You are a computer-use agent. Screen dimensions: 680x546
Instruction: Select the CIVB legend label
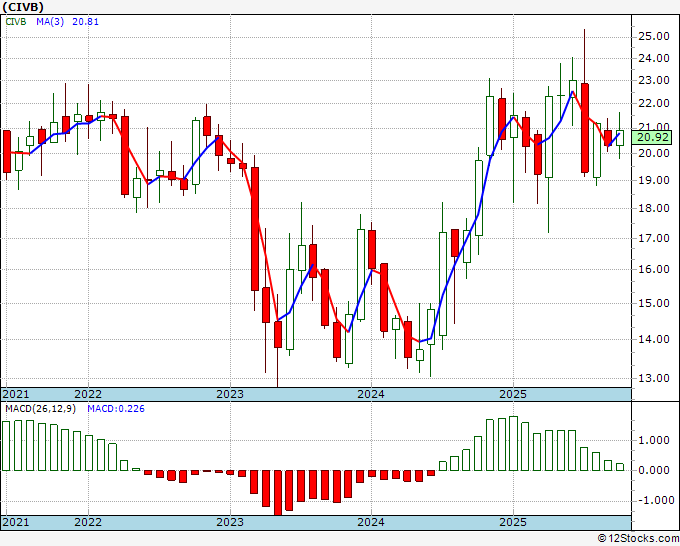click(16, 21)
